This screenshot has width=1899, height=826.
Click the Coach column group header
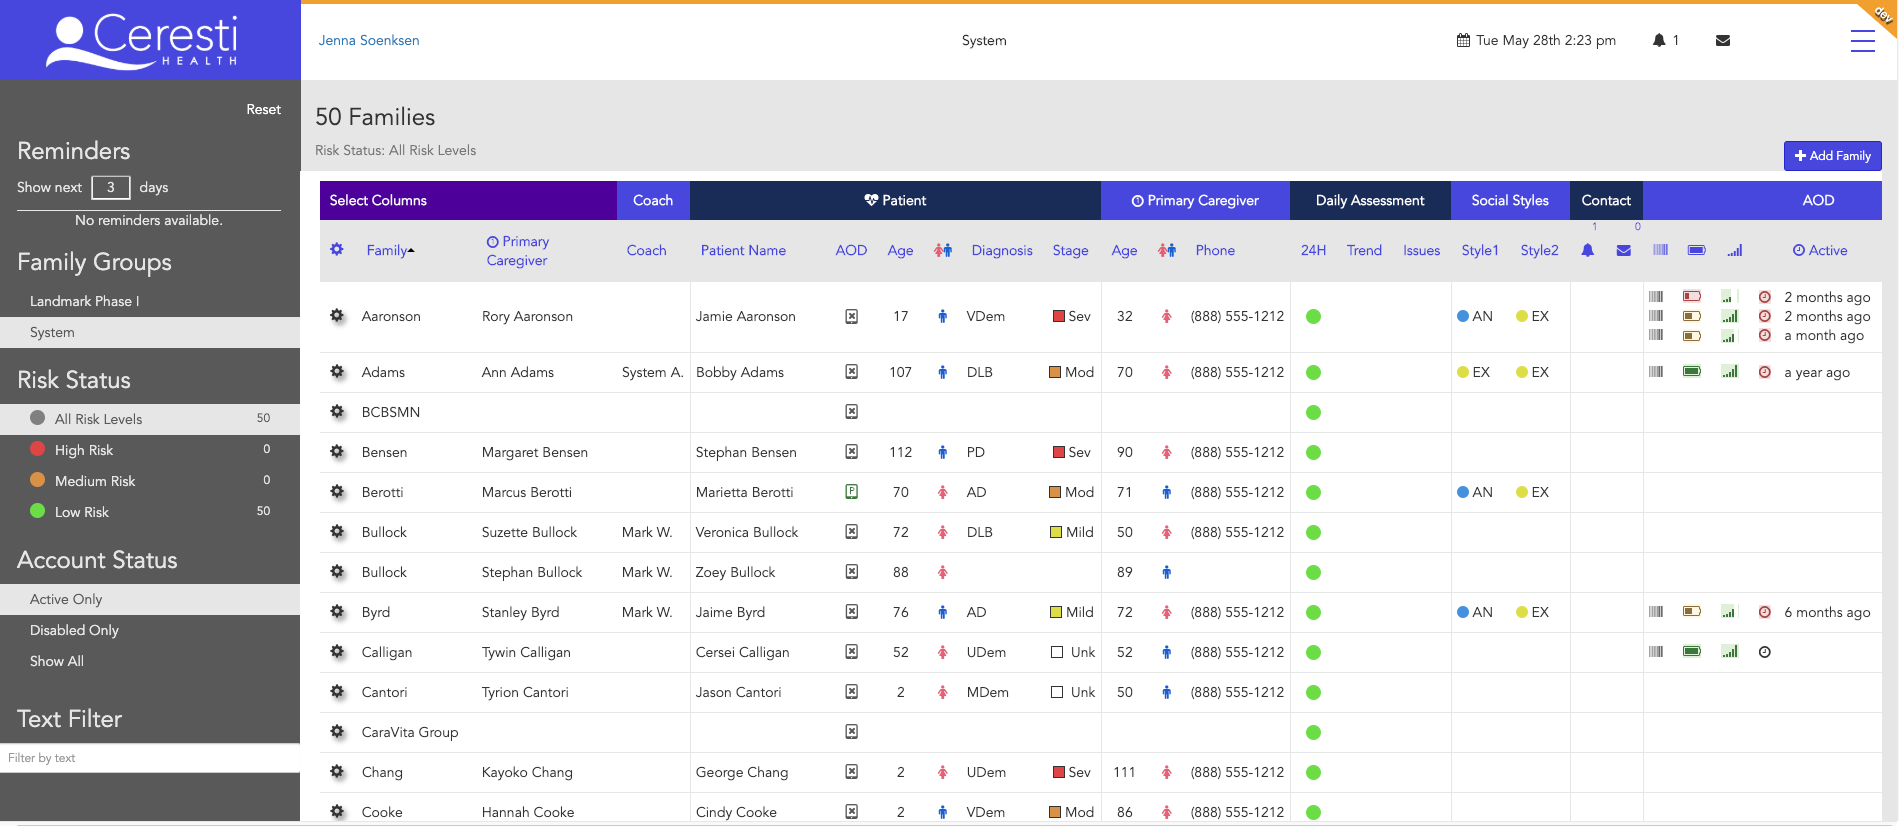tap(653, 200)
